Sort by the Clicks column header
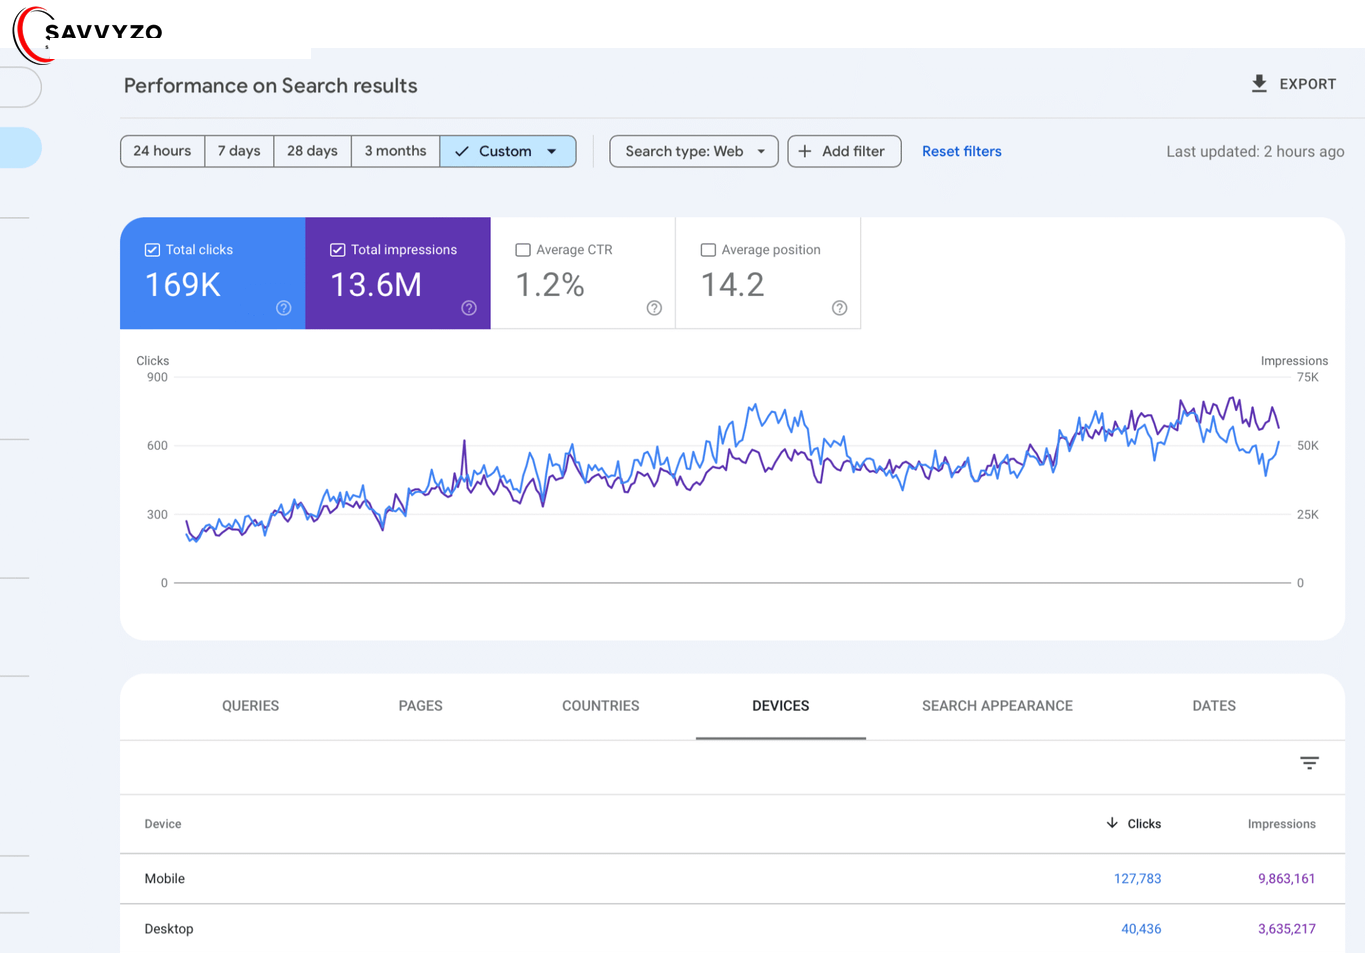This screenshot has height=953, width=1365. click(x=1134, y=824)
